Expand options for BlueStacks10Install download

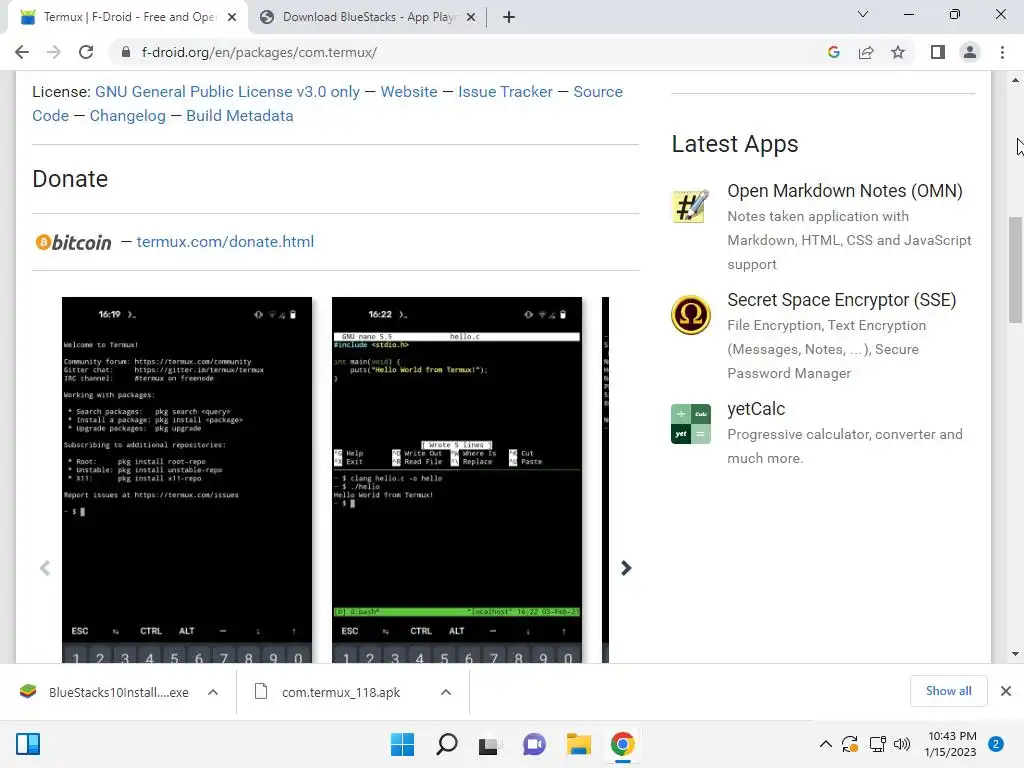click(x=213, y=692)
